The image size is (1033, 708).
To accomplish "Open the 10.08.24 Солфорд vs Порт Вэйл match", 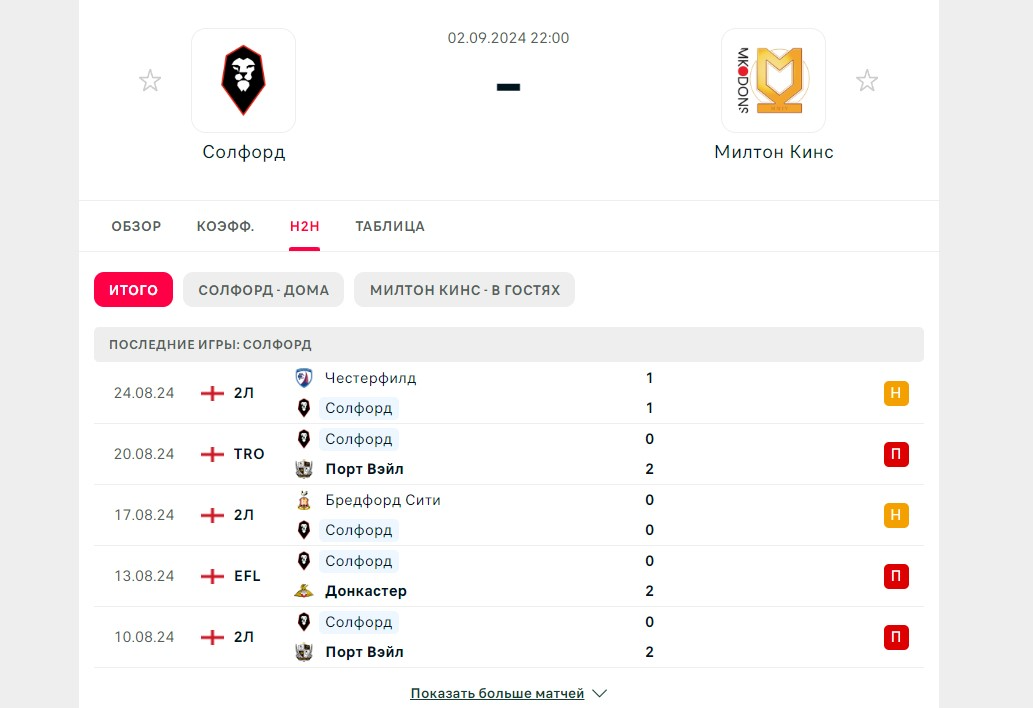I will (x=500, y=637).
